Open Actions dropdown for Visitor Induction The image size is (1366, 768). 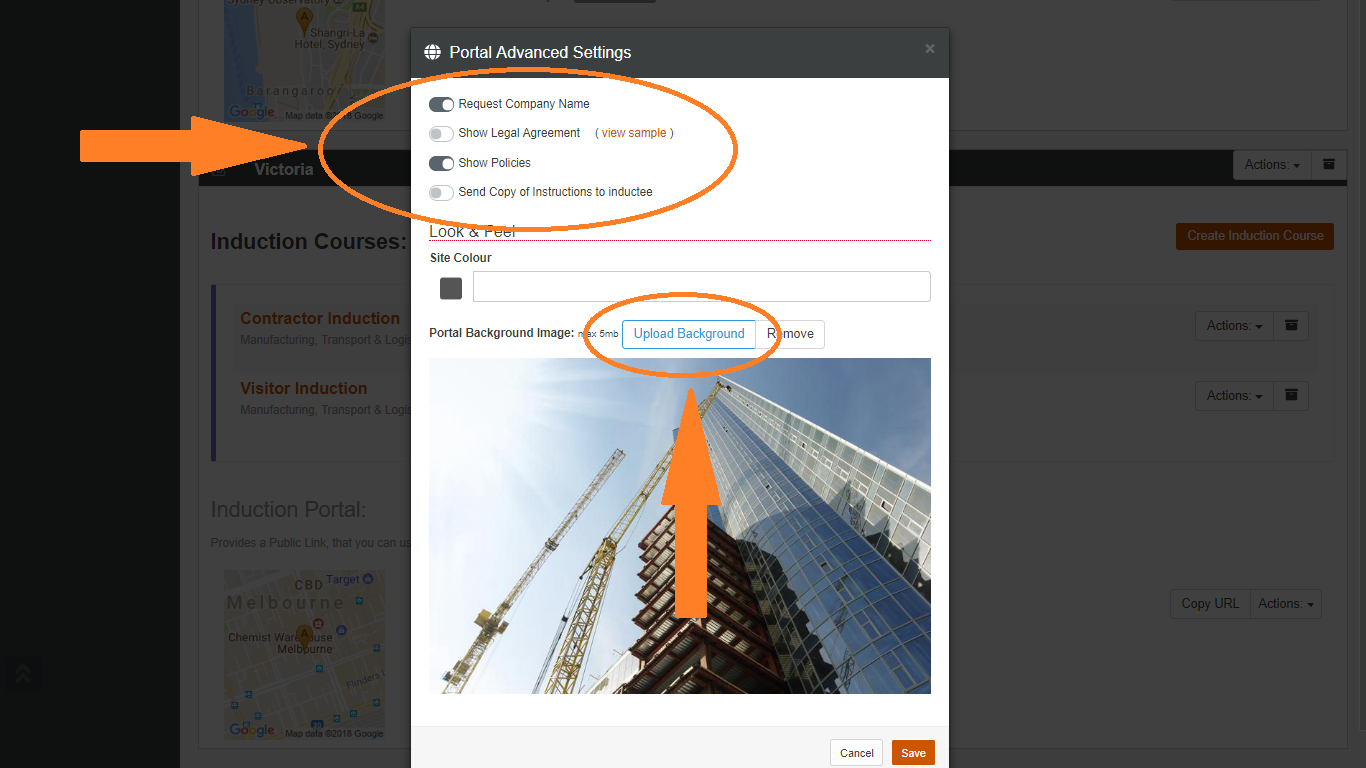click(x=1235, y=396)
